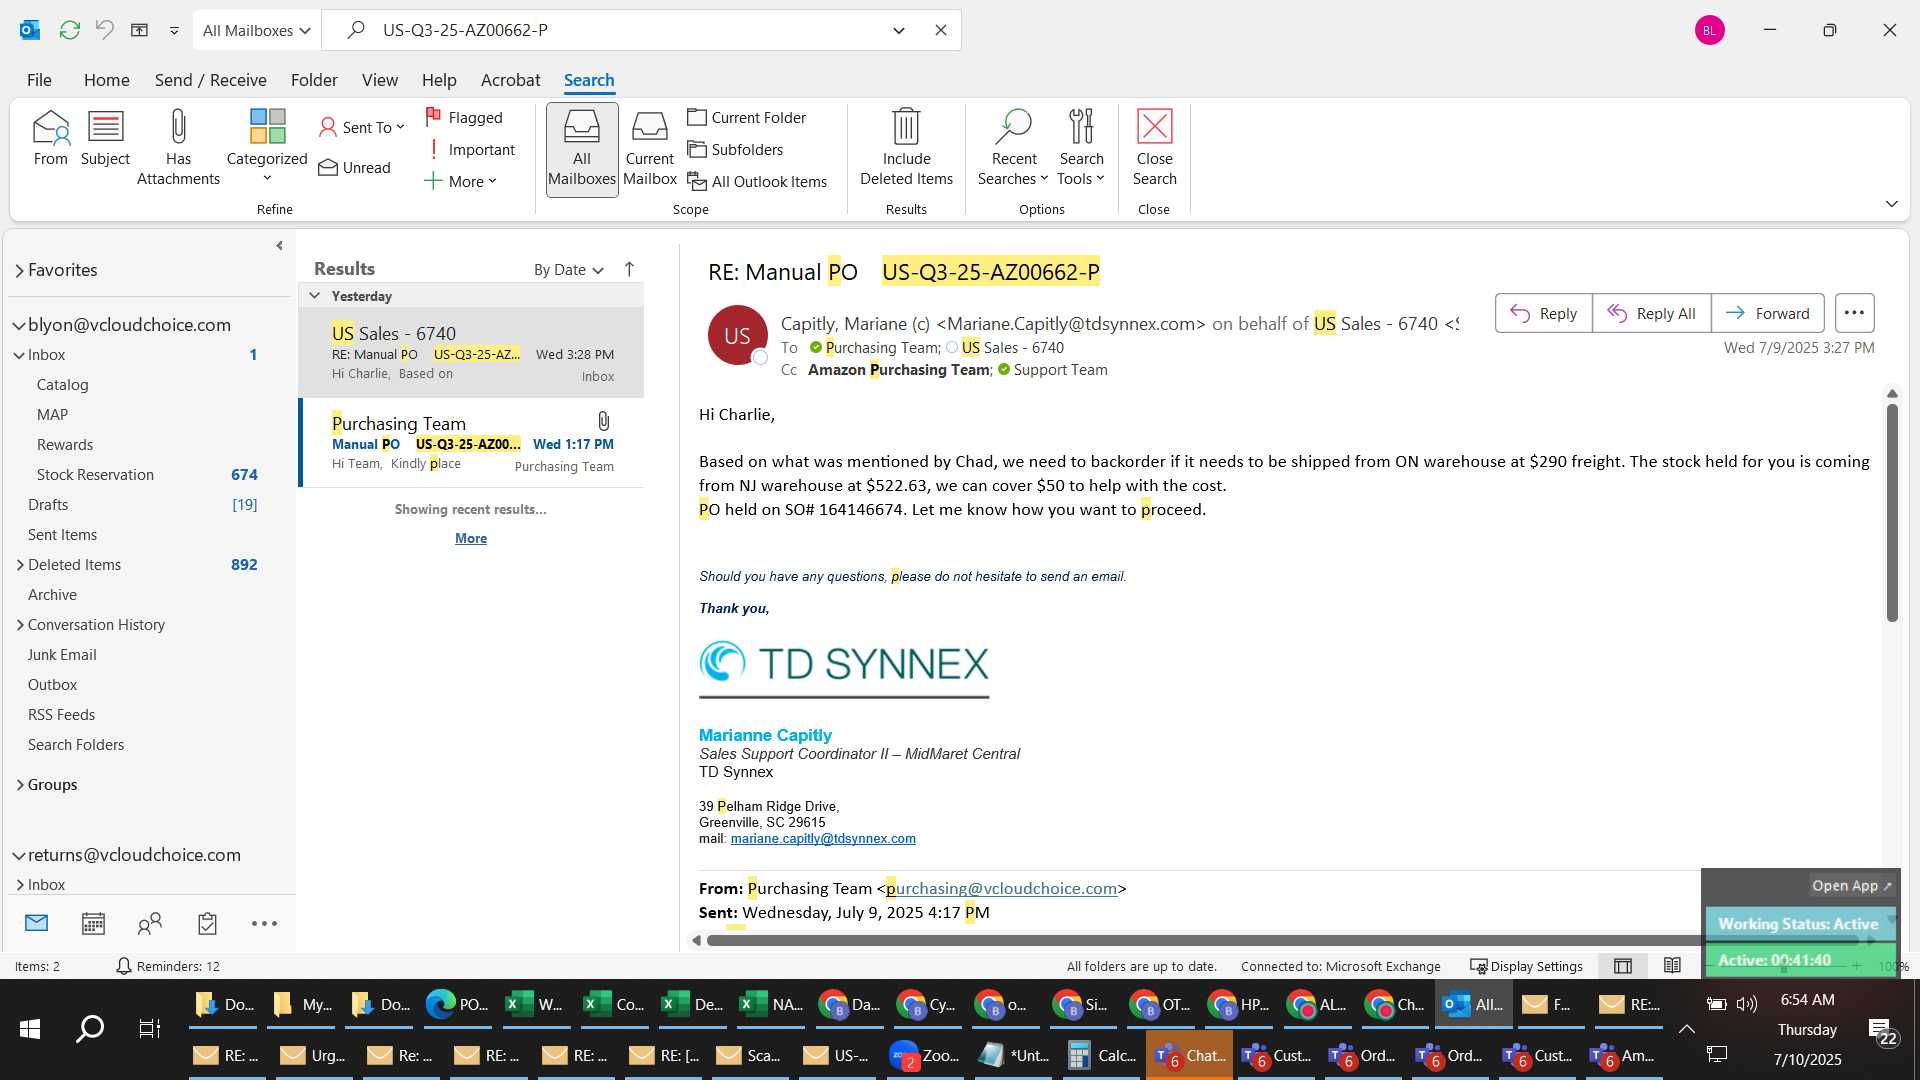The height and width of the screenshot is (1080, 1920).
Task: Filter results by Important
Action: [x=470, y=149]
